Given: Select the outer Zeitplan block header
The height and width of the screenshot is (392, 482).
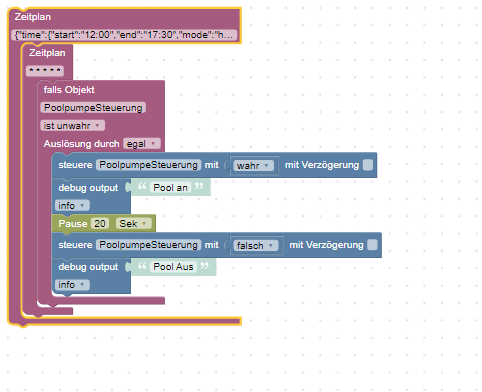Looking at the screenshot, I should (x=33, y=17).
